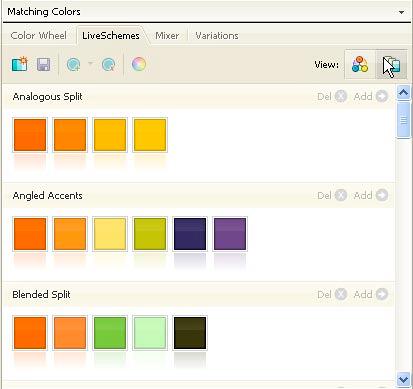This screenshot has height=389, width=413.
Task: Click Del X icon for Analogous Split
Action: pyautogui.click(x=341, y=96)
